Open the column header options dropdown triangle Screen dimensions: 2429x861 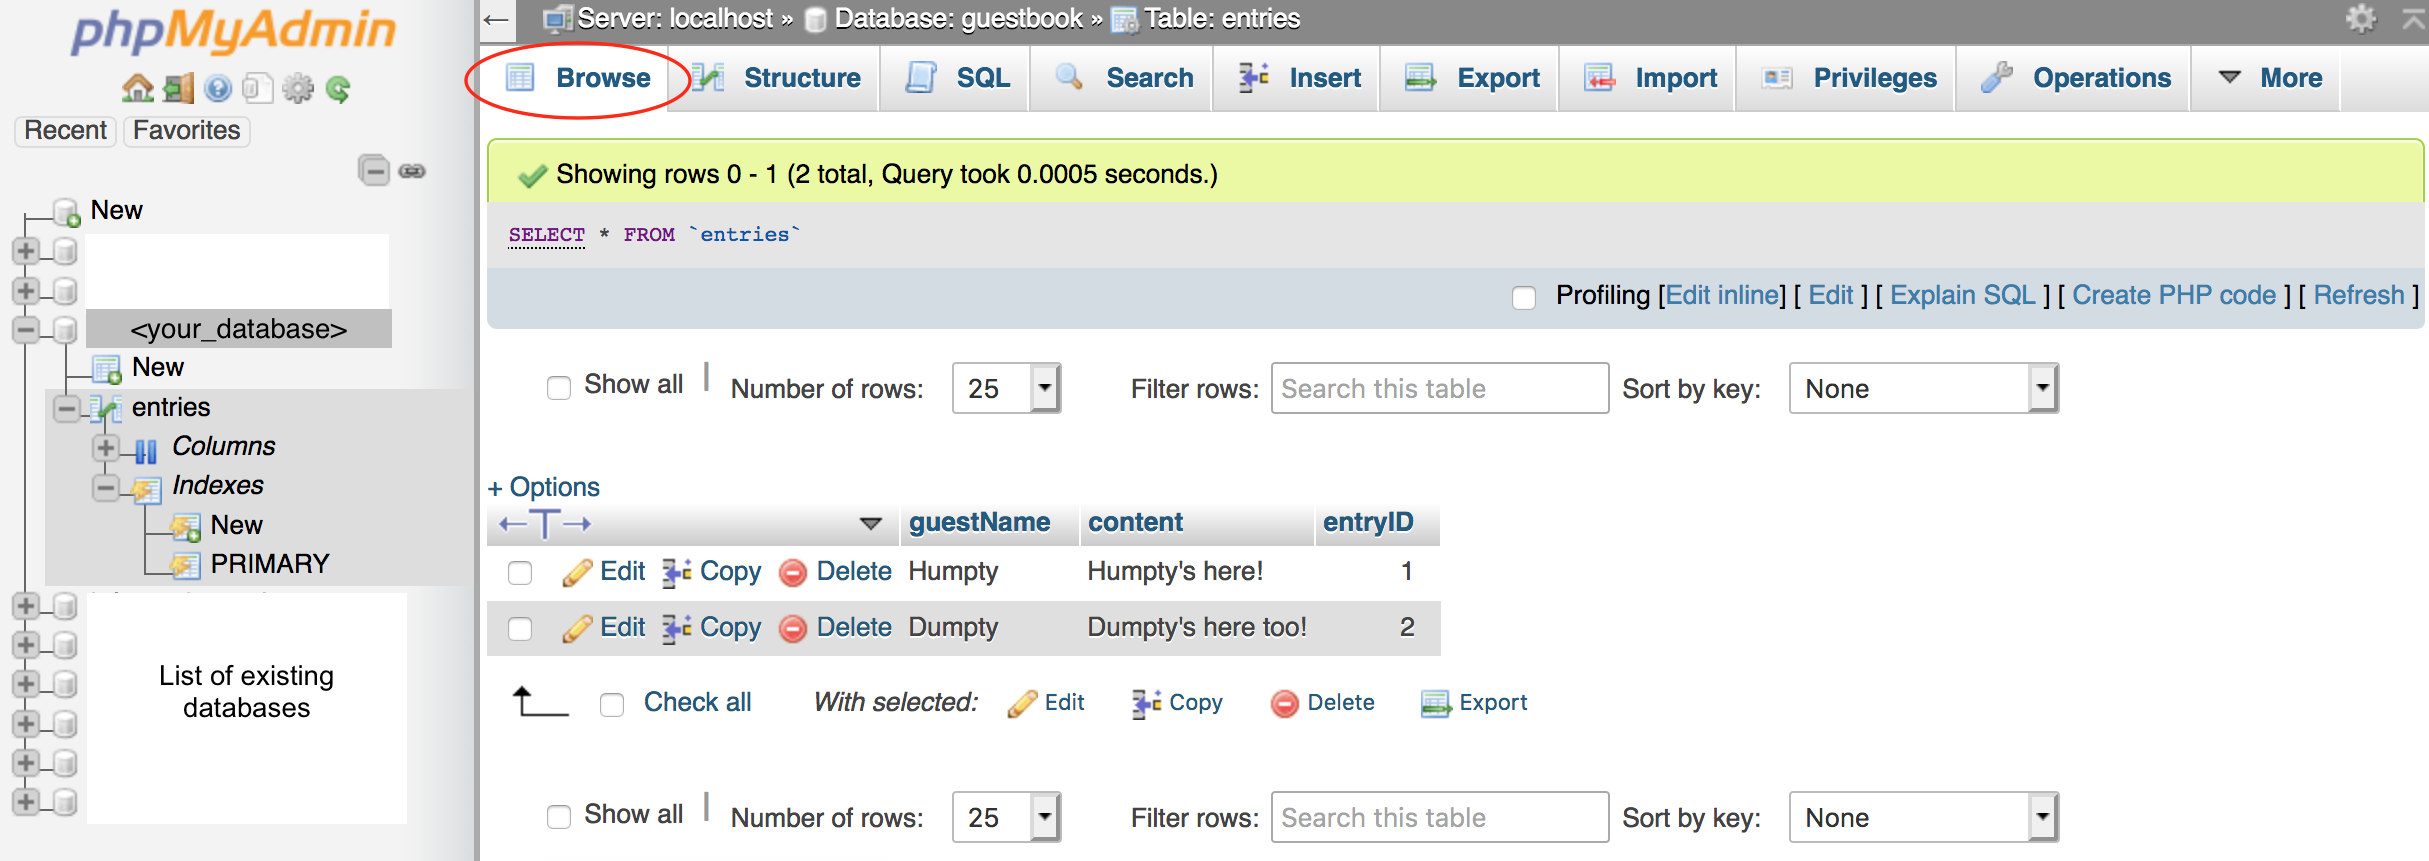tap(871, 524)
